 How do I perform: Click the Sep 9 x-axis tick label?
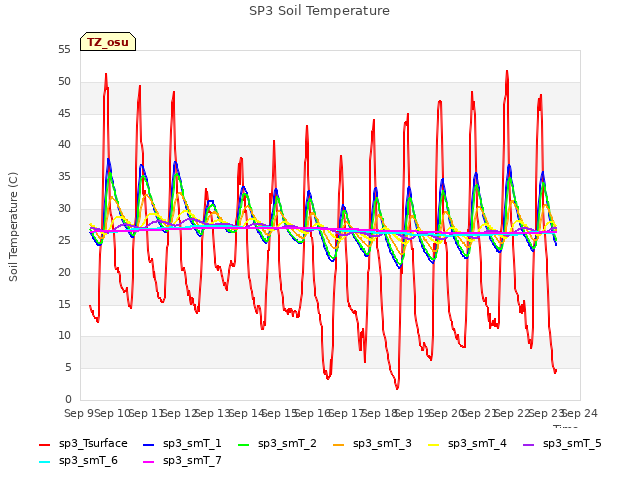[80, 413]
